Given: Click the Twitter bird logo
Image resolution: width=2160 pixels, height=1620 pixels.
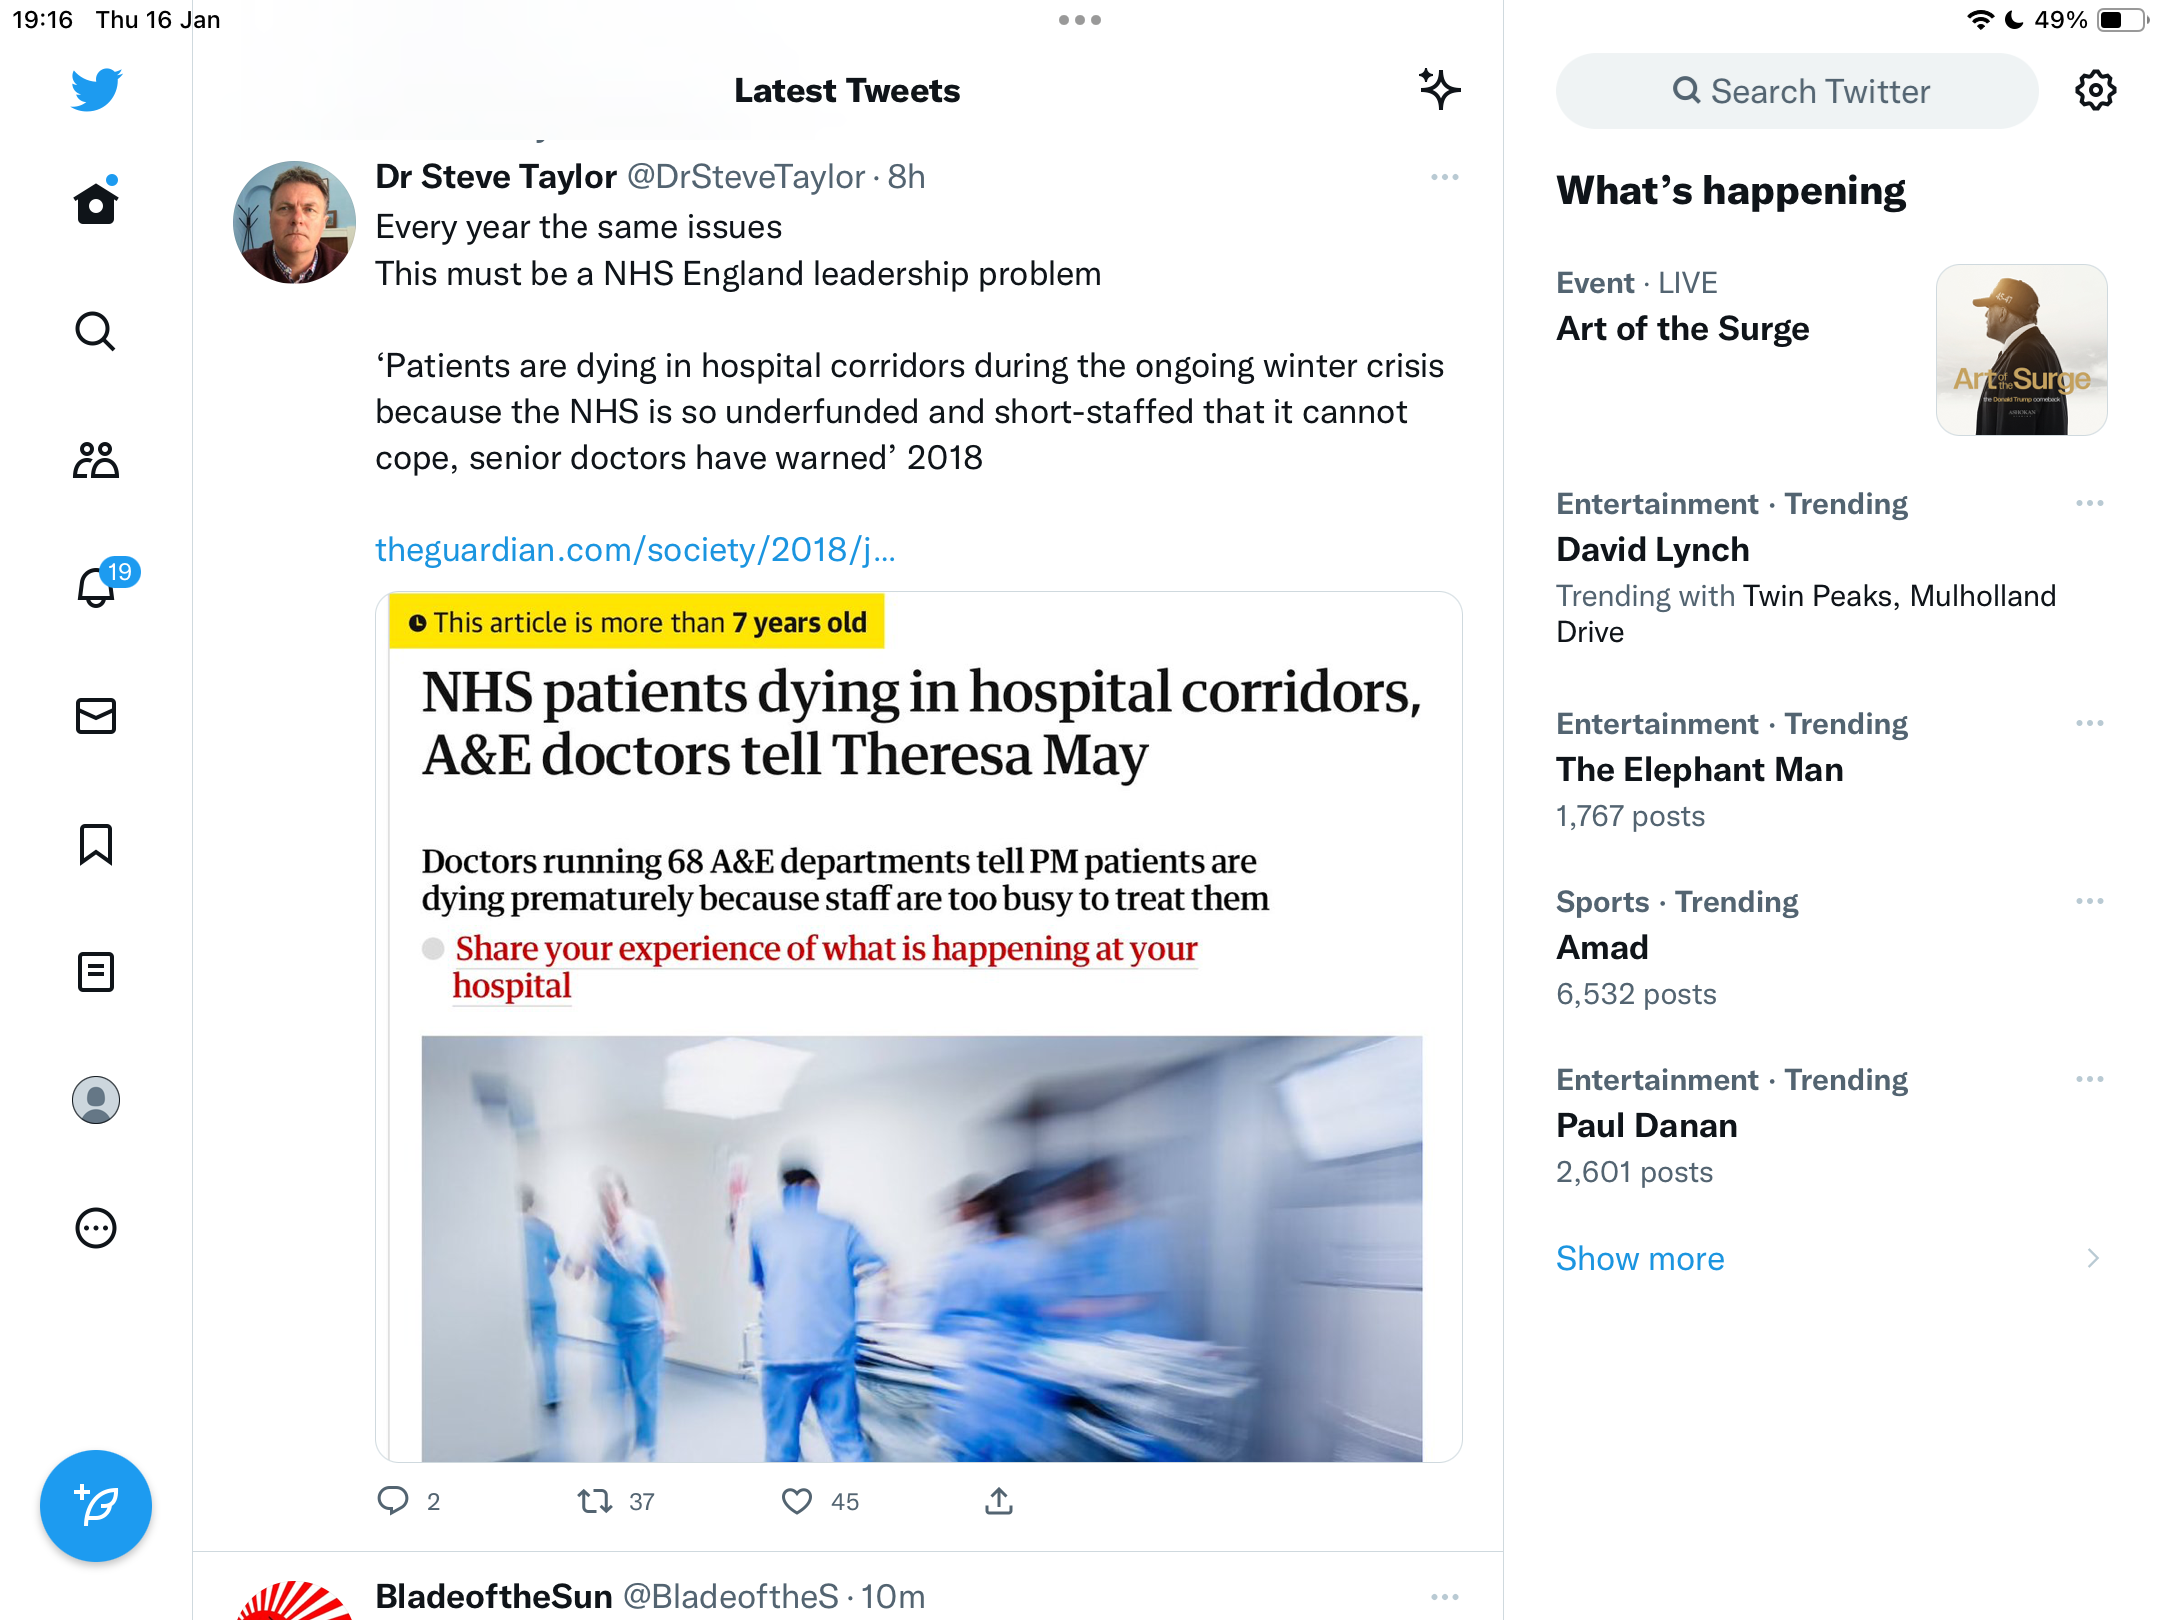Looking at the screenshot, I should tap(96, 90).
